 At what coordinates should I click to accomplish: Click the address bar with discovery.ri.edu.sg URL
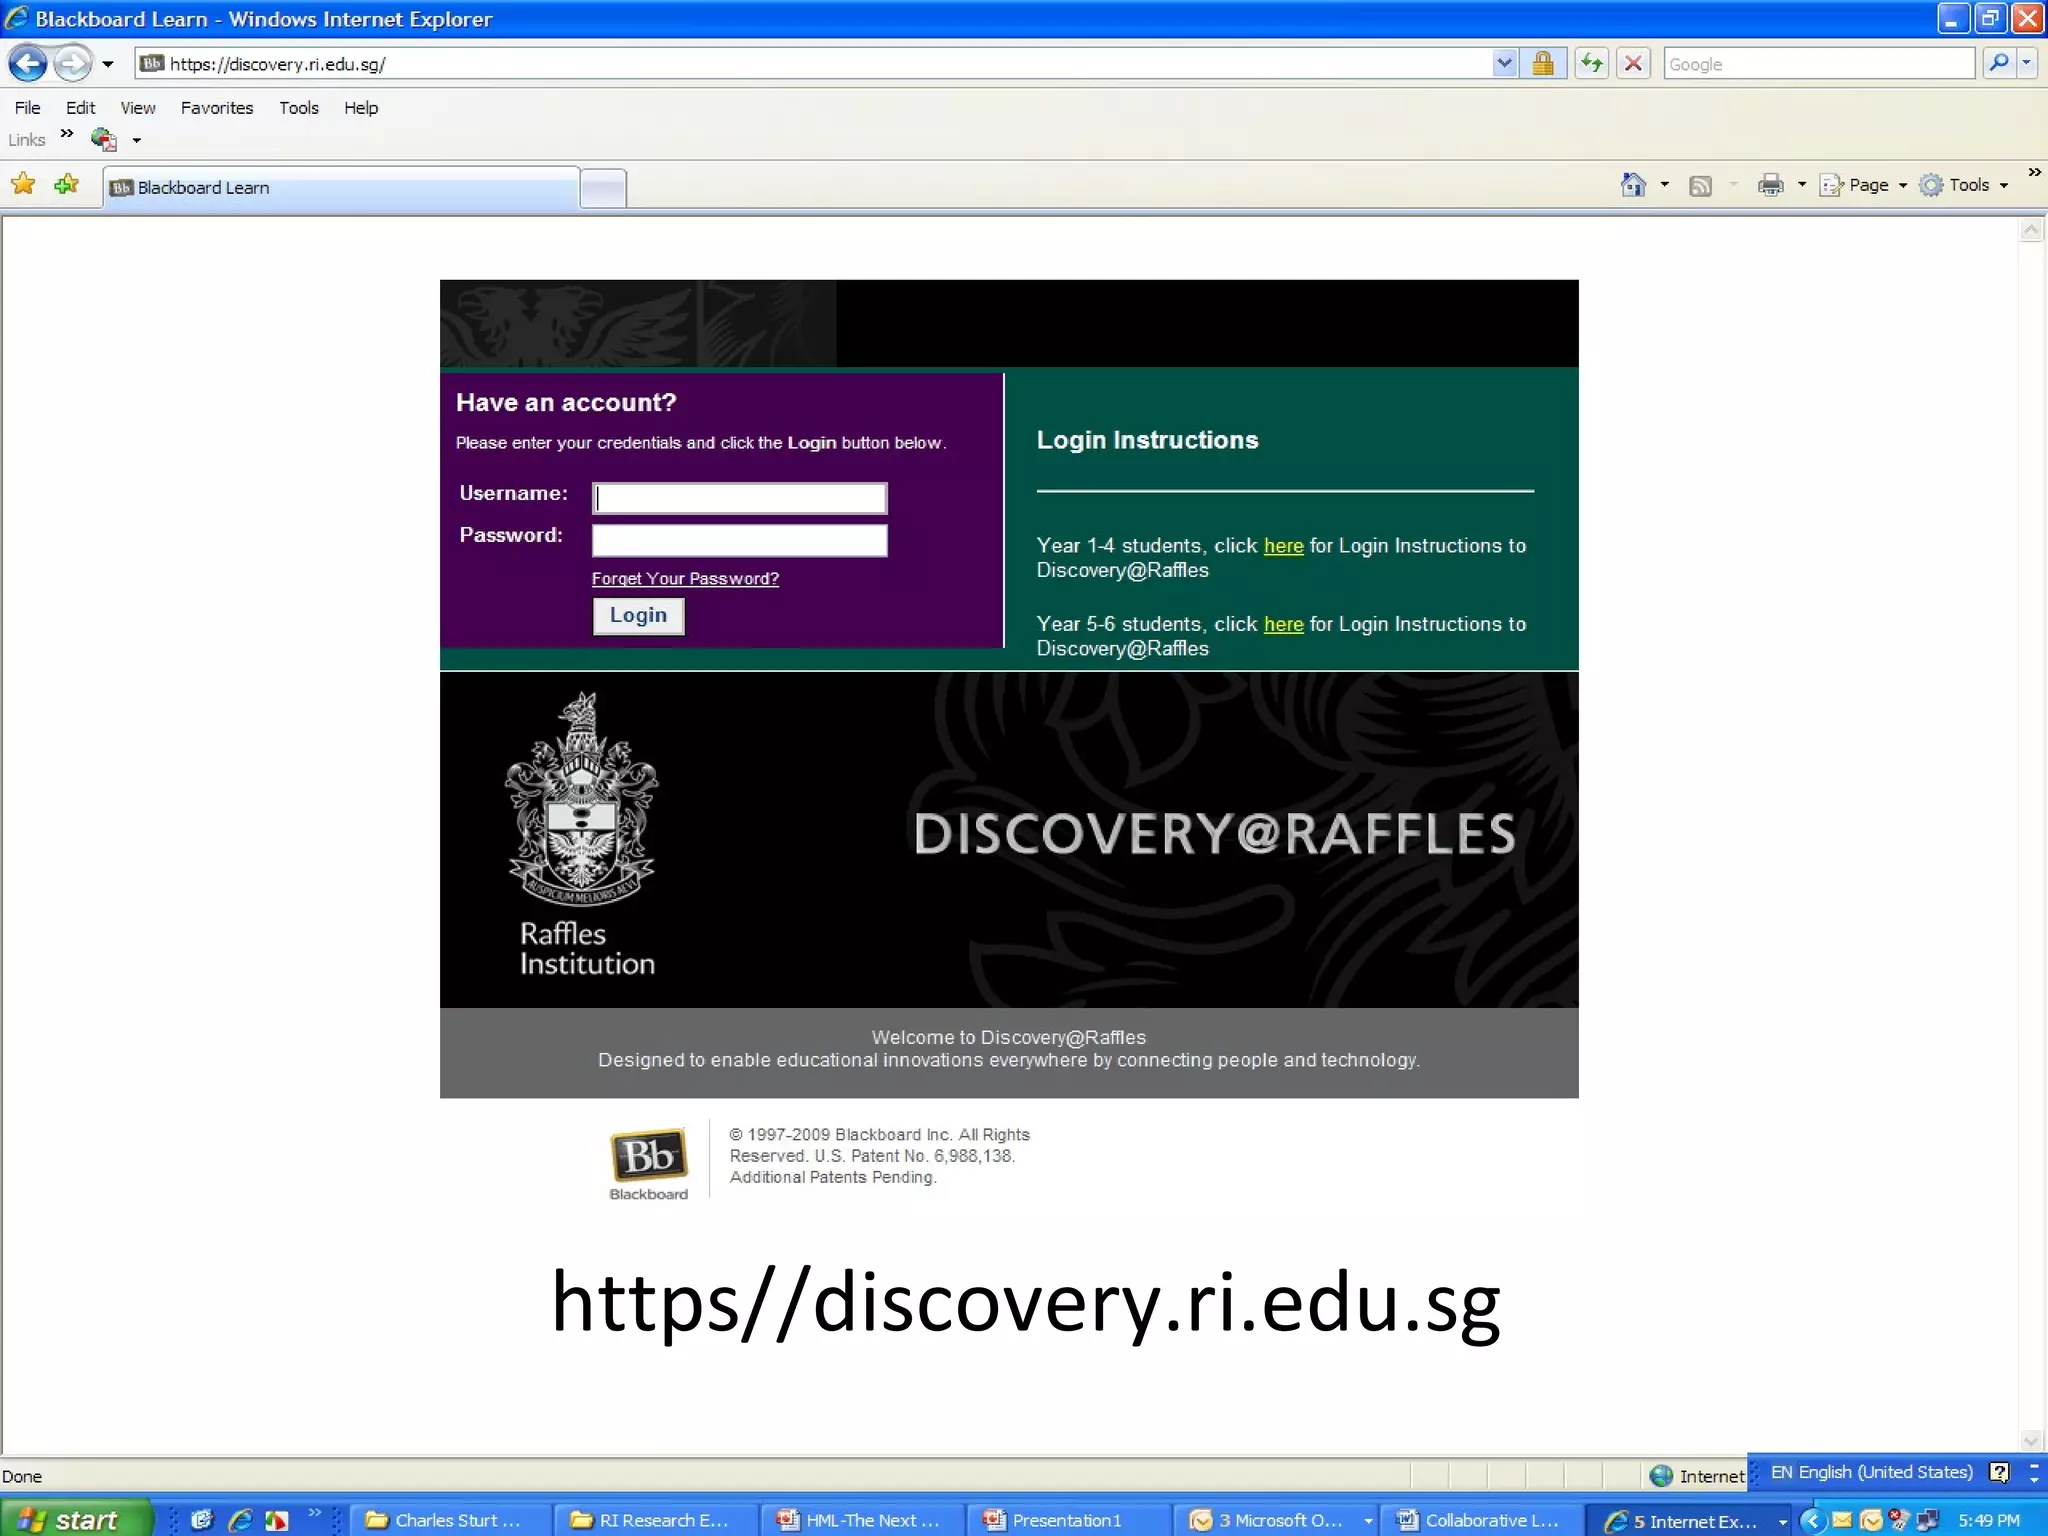(815, 64)
